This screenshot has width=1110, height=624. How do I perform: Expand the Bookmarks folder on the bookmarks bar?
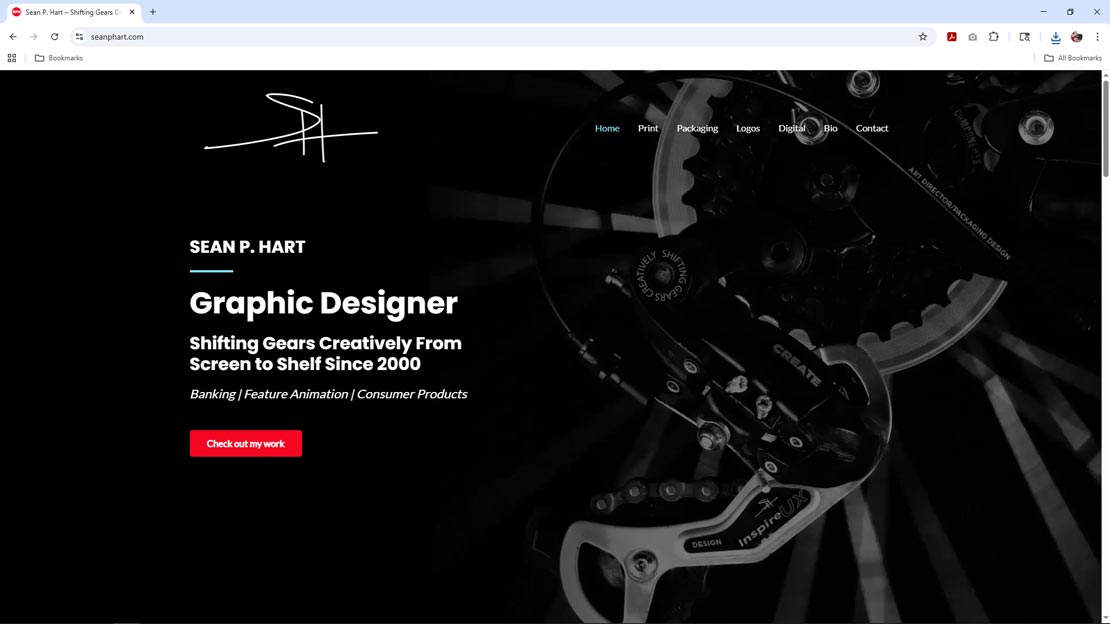point(59,58)
